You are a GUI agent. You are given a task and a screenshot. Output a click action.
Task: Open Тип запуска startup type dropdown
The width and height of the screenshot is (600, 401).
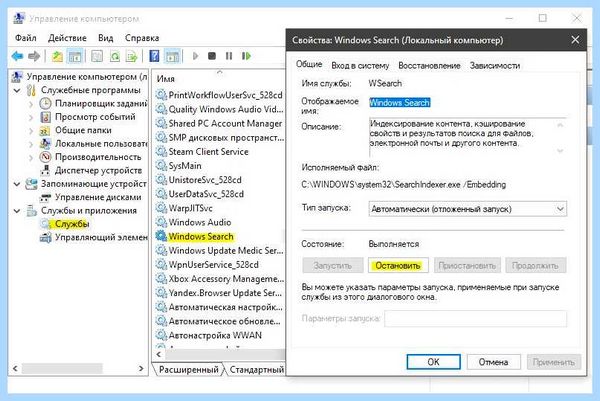pyautogui.click(x=468, y=209)
